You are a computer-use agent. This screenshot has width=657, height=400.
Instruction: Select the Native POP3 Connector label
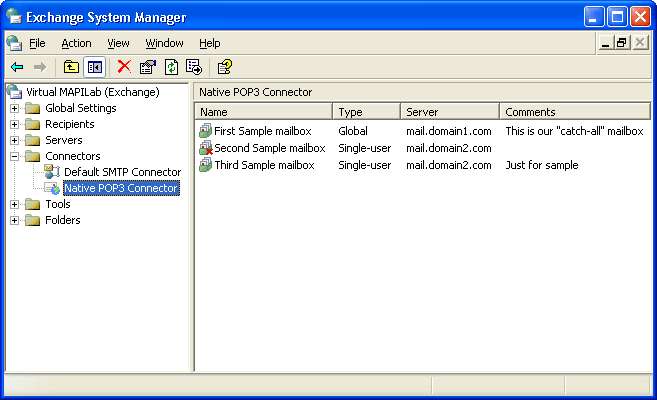pos(122,188)
